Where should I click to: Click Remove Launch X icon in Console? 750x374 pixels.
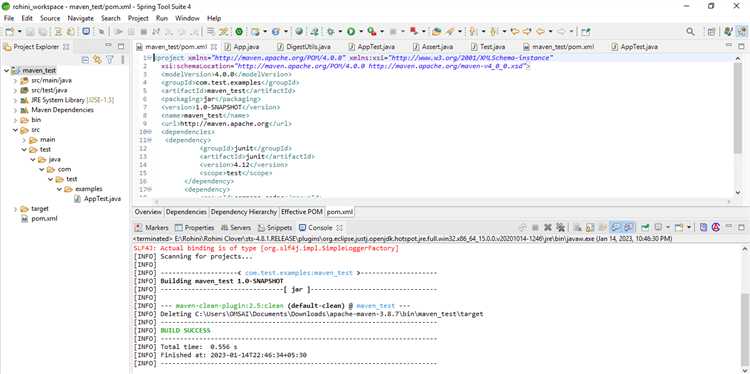click(548, 228)
